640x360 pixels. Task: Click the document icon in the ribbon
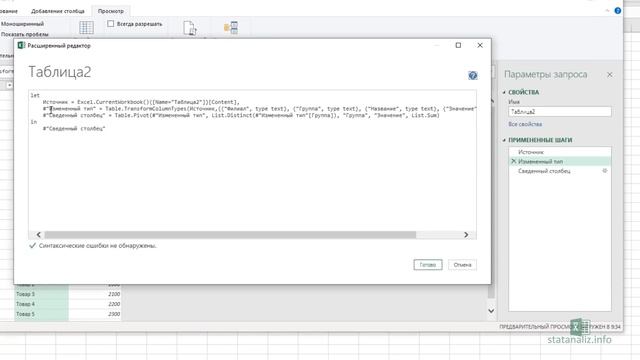point(190,28)
